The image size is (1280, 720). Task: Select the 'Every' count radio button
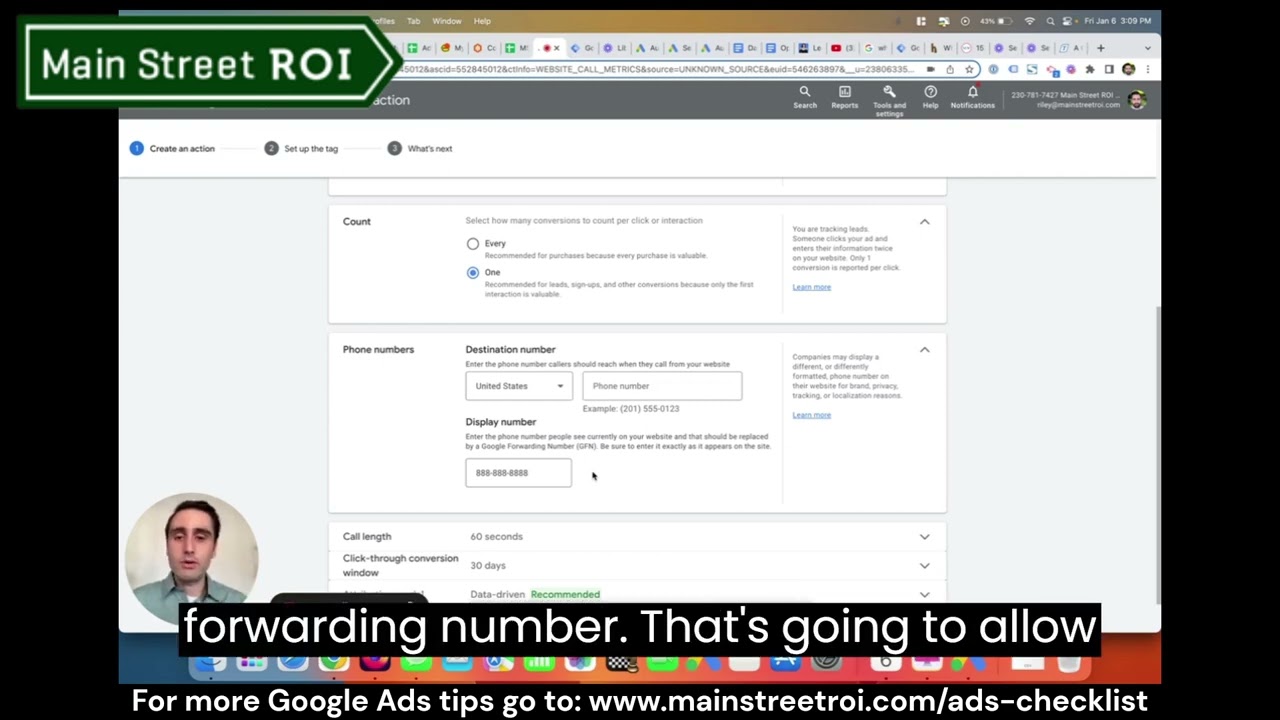[473, 244]
